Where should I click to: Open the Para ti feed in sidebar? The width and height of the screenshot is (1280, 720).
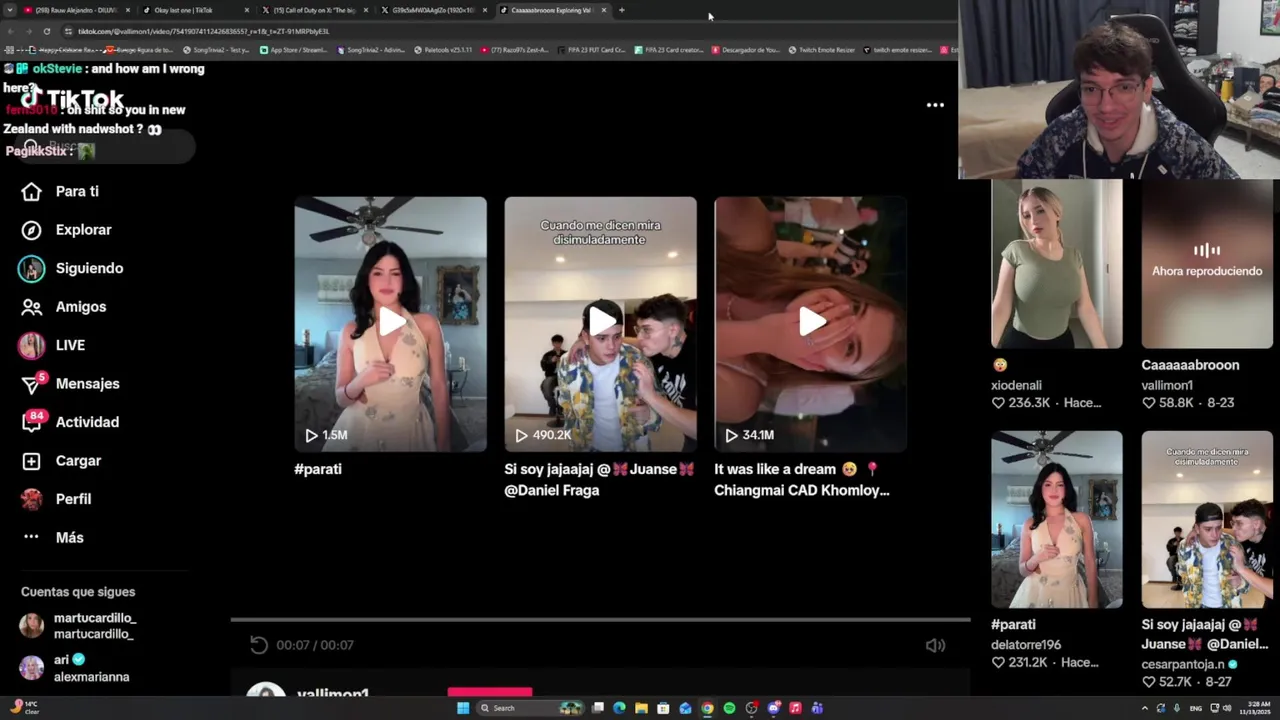click(61, 191)
